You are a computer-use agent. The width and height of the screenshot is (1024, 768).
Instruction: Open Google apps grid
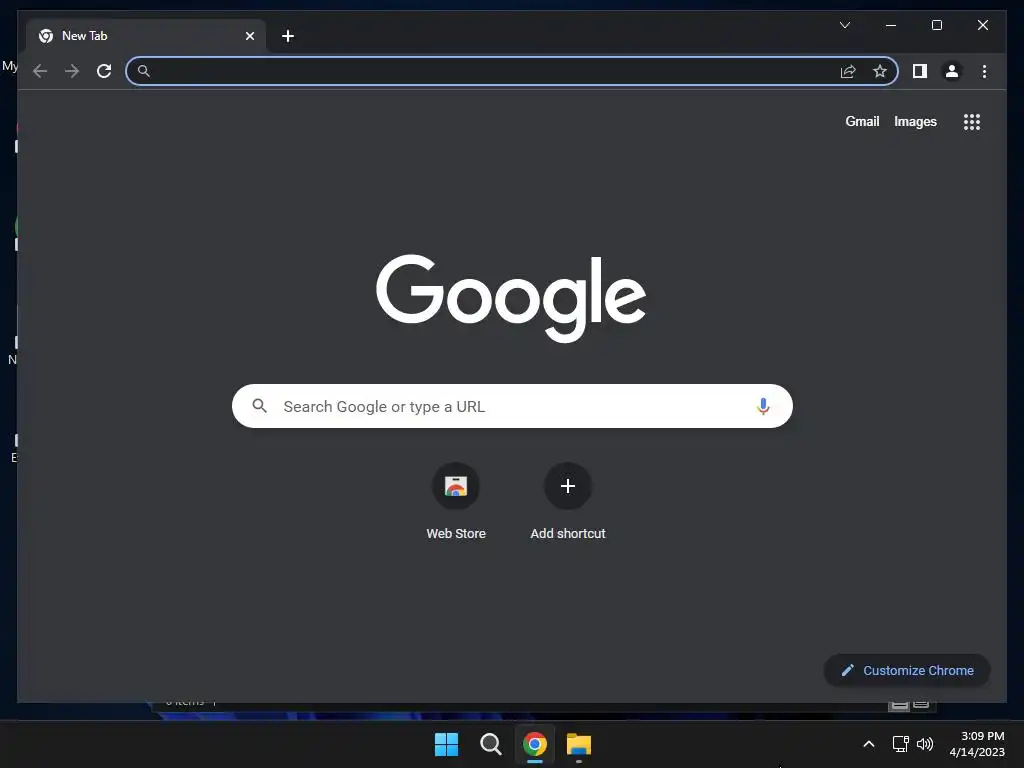pyautogui.click(x=972, y=121)
